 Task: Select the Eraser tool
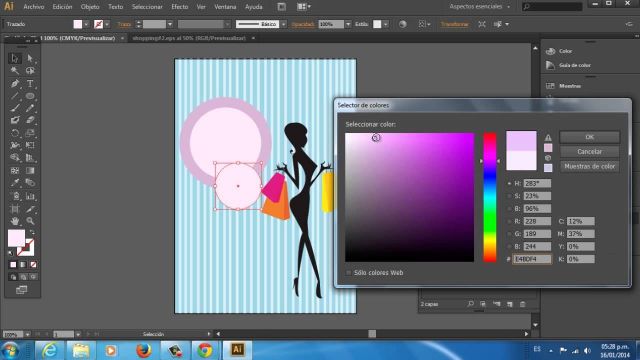(30, 120)
